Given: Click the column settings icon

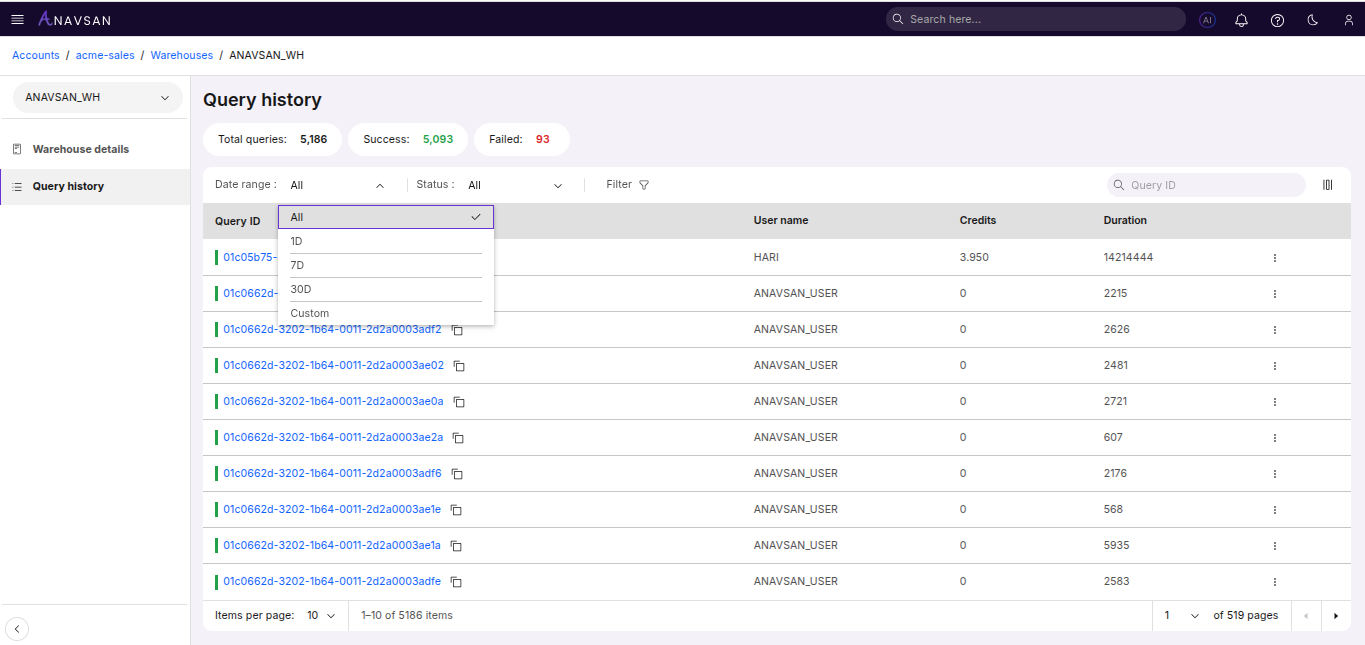Looking at the screenshot, I should pyautogui.click(x=1328, y=185).
